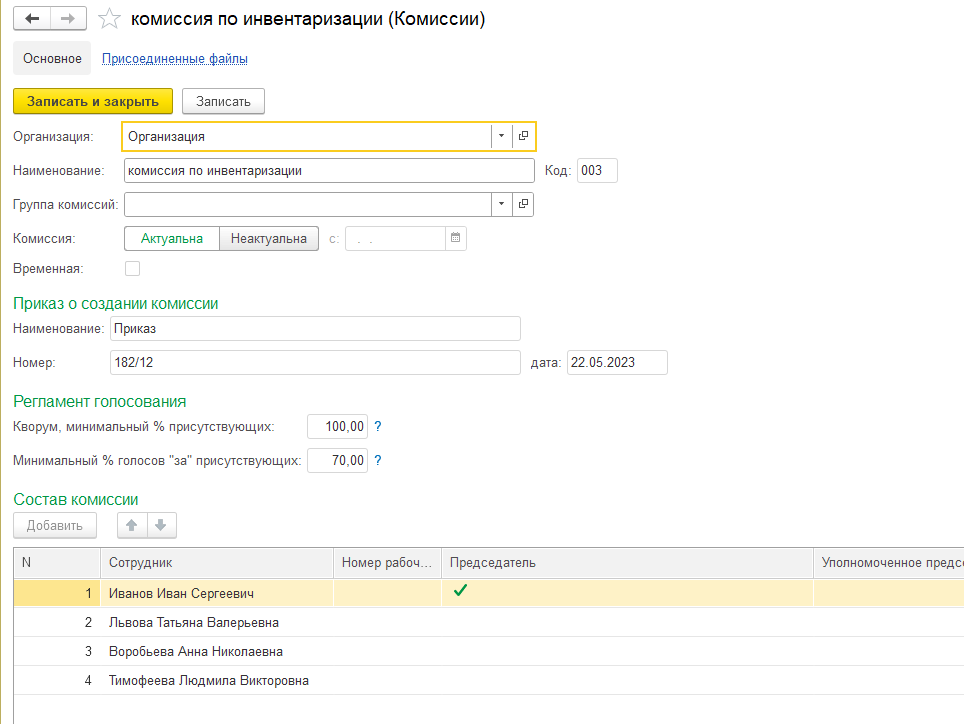Screen dimensions: 964x724
Task: Move selected member up in list
Action: click(132, 525)
